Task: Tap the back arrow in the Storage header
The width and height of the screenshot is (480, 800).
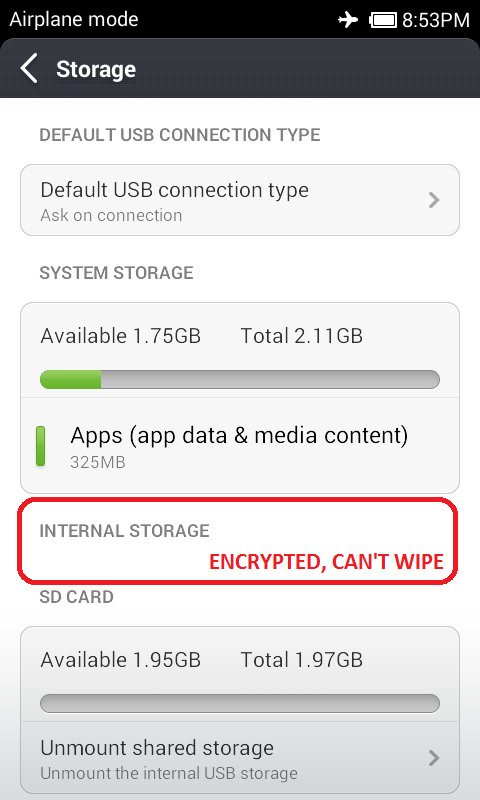Action: point(29,69)
